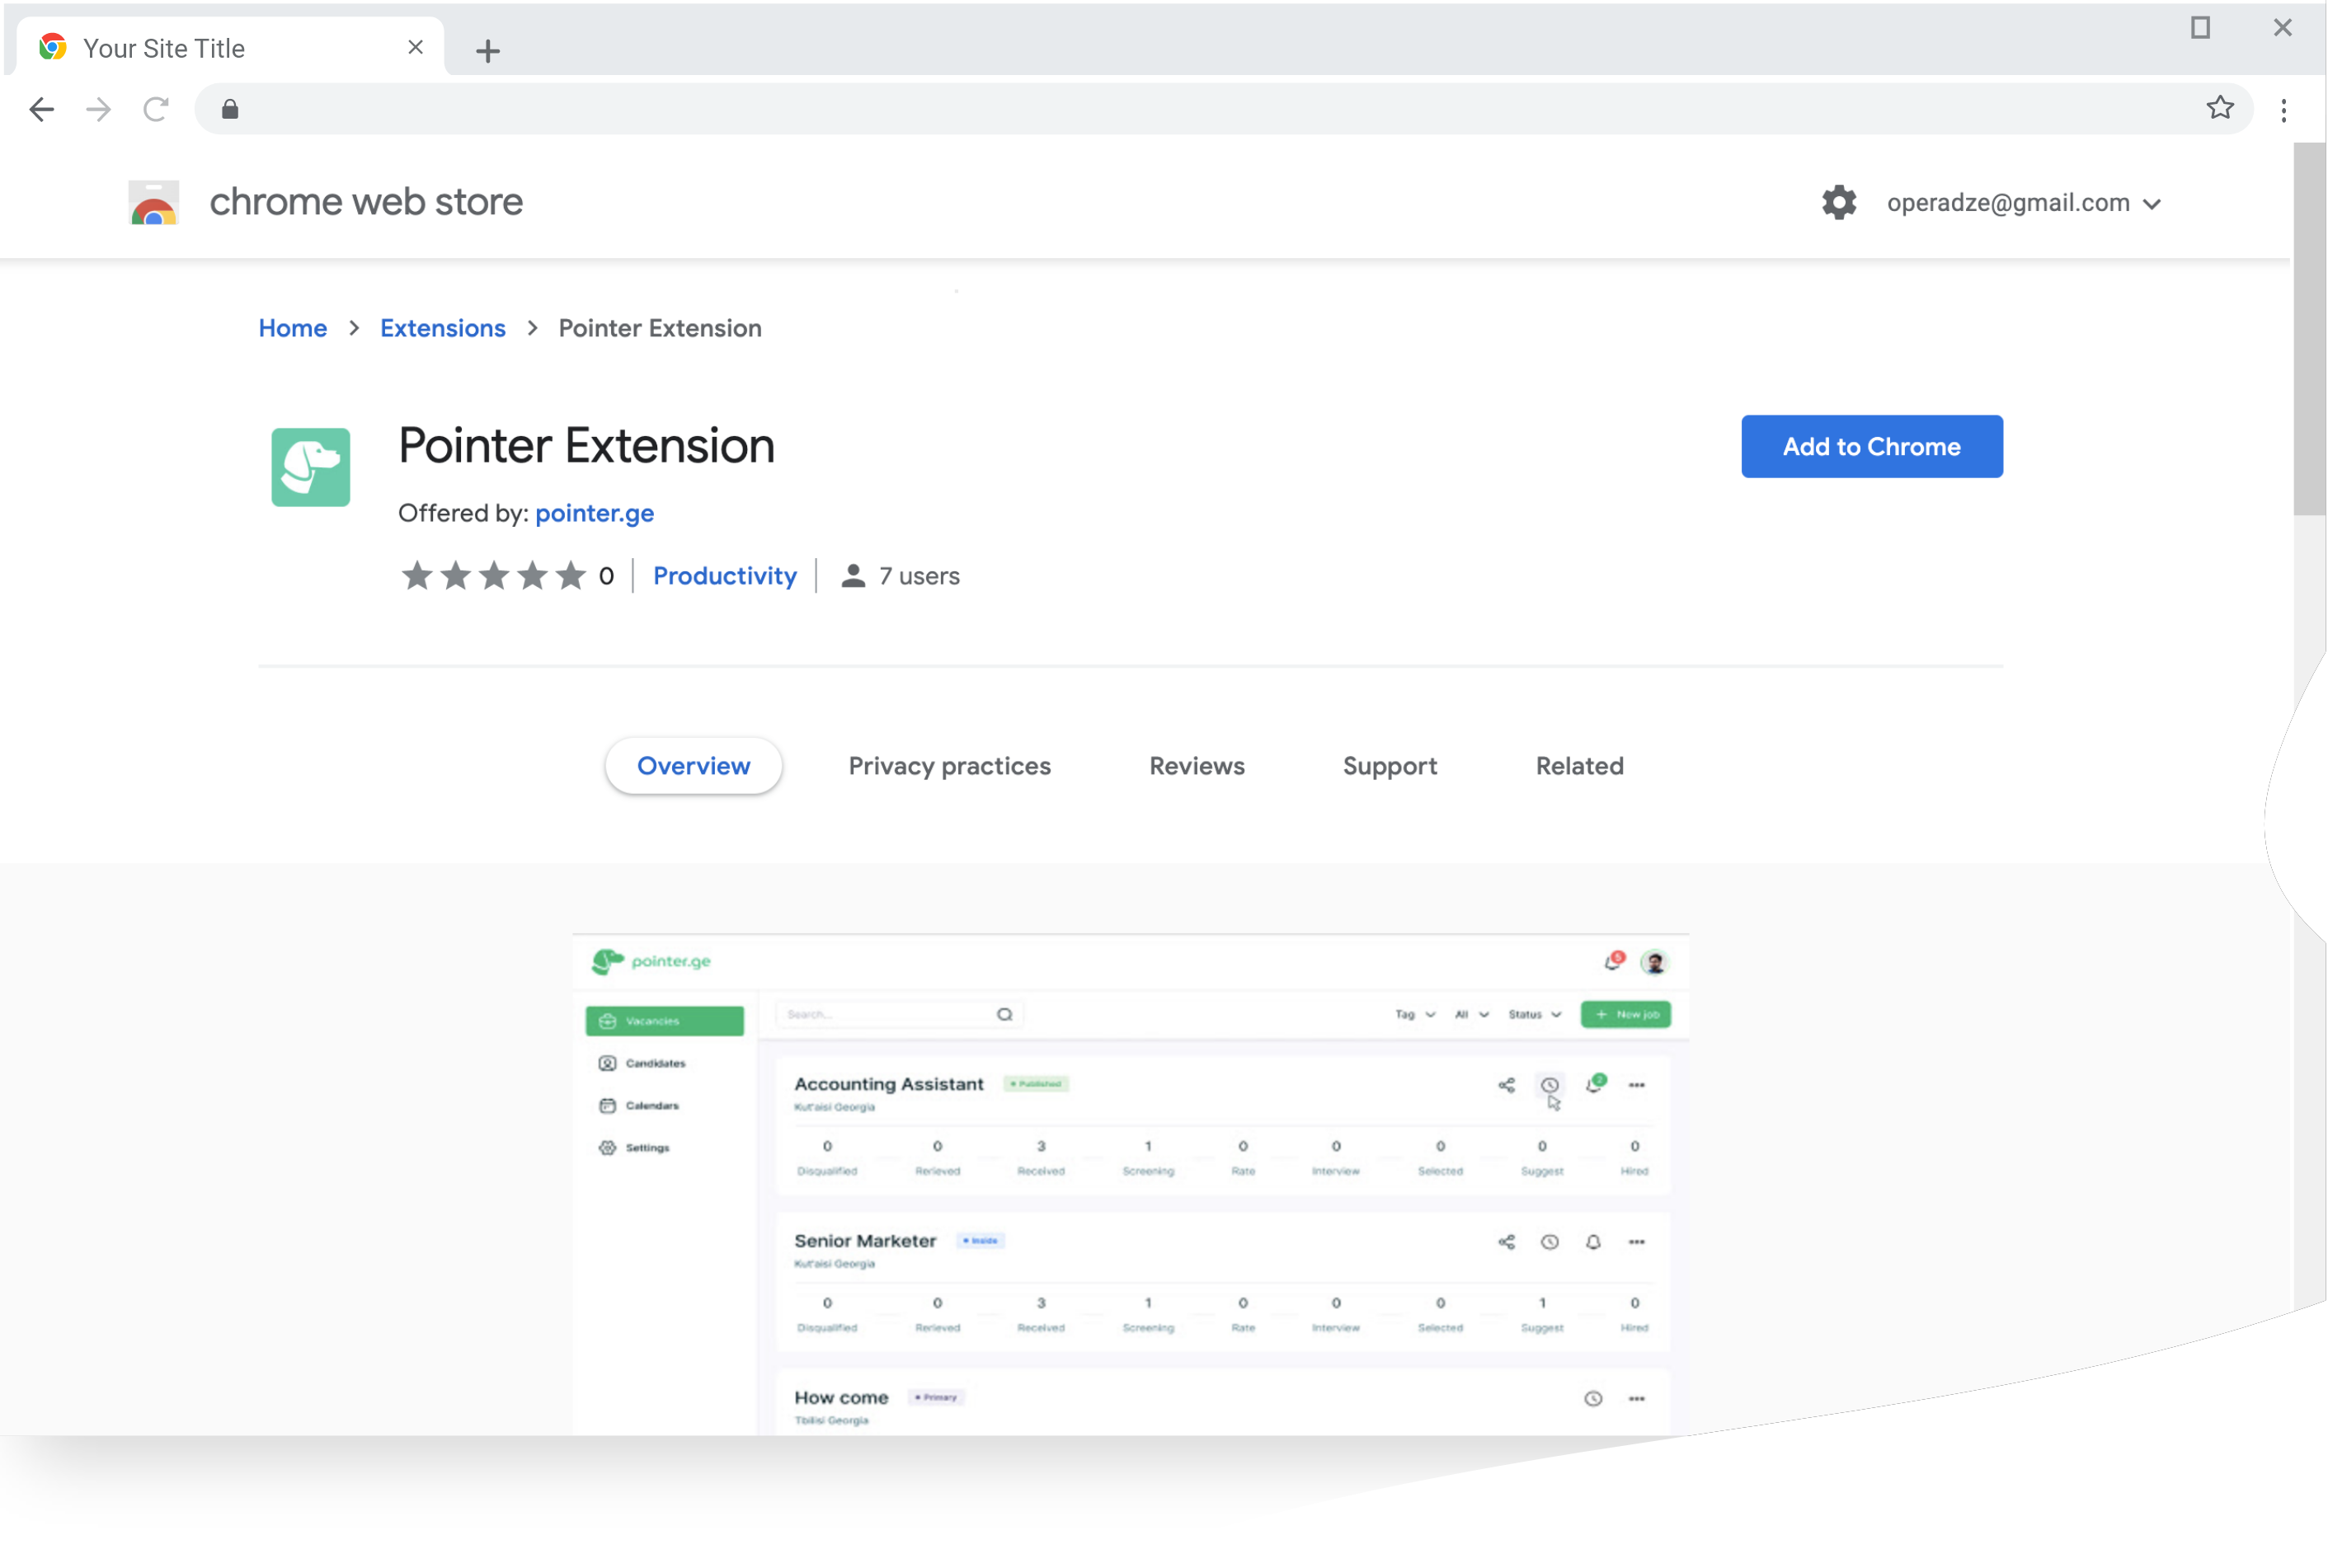Click the Accounting Assistant share icon
This screenshot has width=2328, height=1568.
1507,1085
